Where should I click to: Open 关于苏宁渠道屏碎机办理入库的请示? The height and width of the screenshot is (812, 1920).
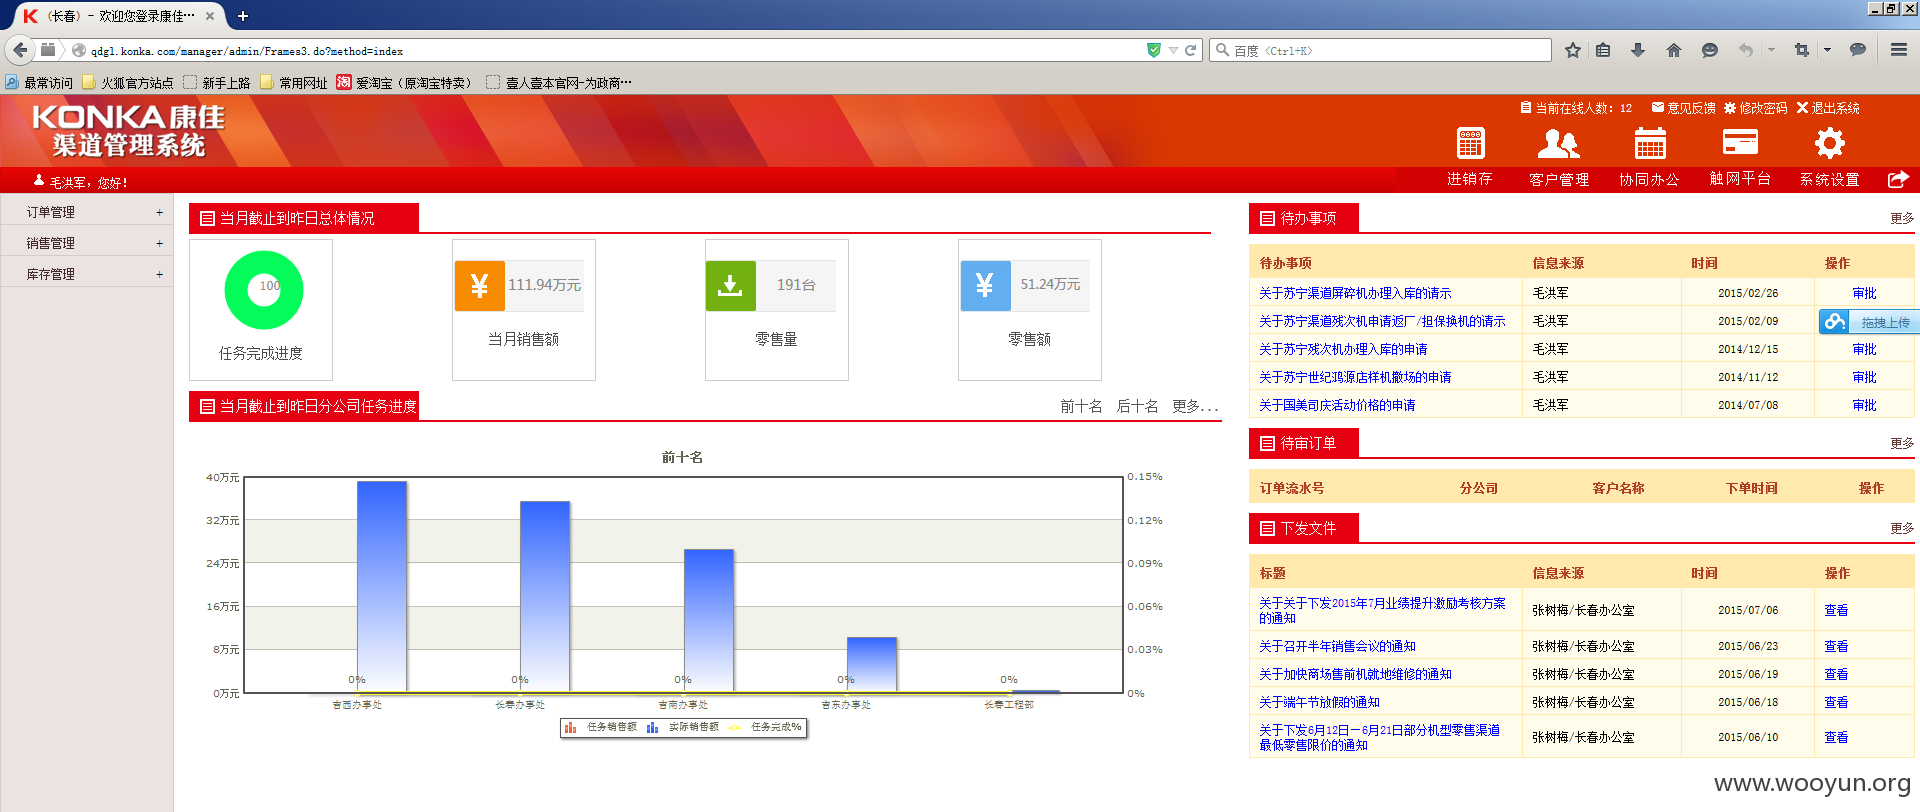click(x=1355, y=293)
